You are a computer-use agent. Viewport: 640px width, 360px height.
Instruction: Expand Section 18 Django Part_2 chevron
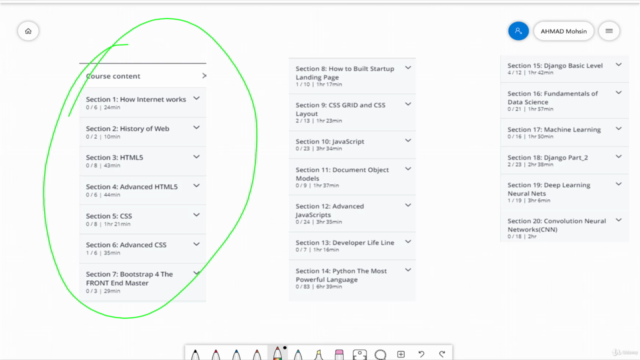(x=619, y=156)
